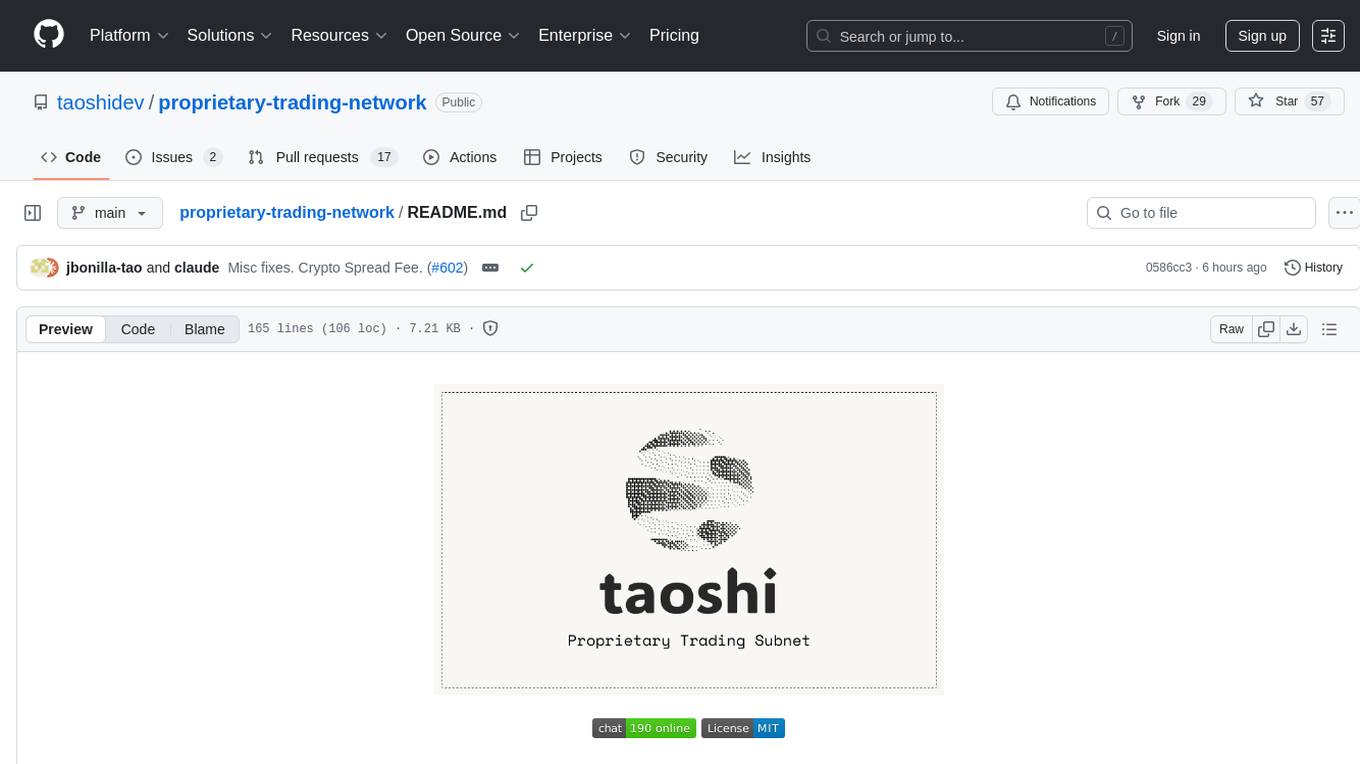Open pull request #602 link
The width and height of the screenshot is (1360, 764).
pos(447,268)
